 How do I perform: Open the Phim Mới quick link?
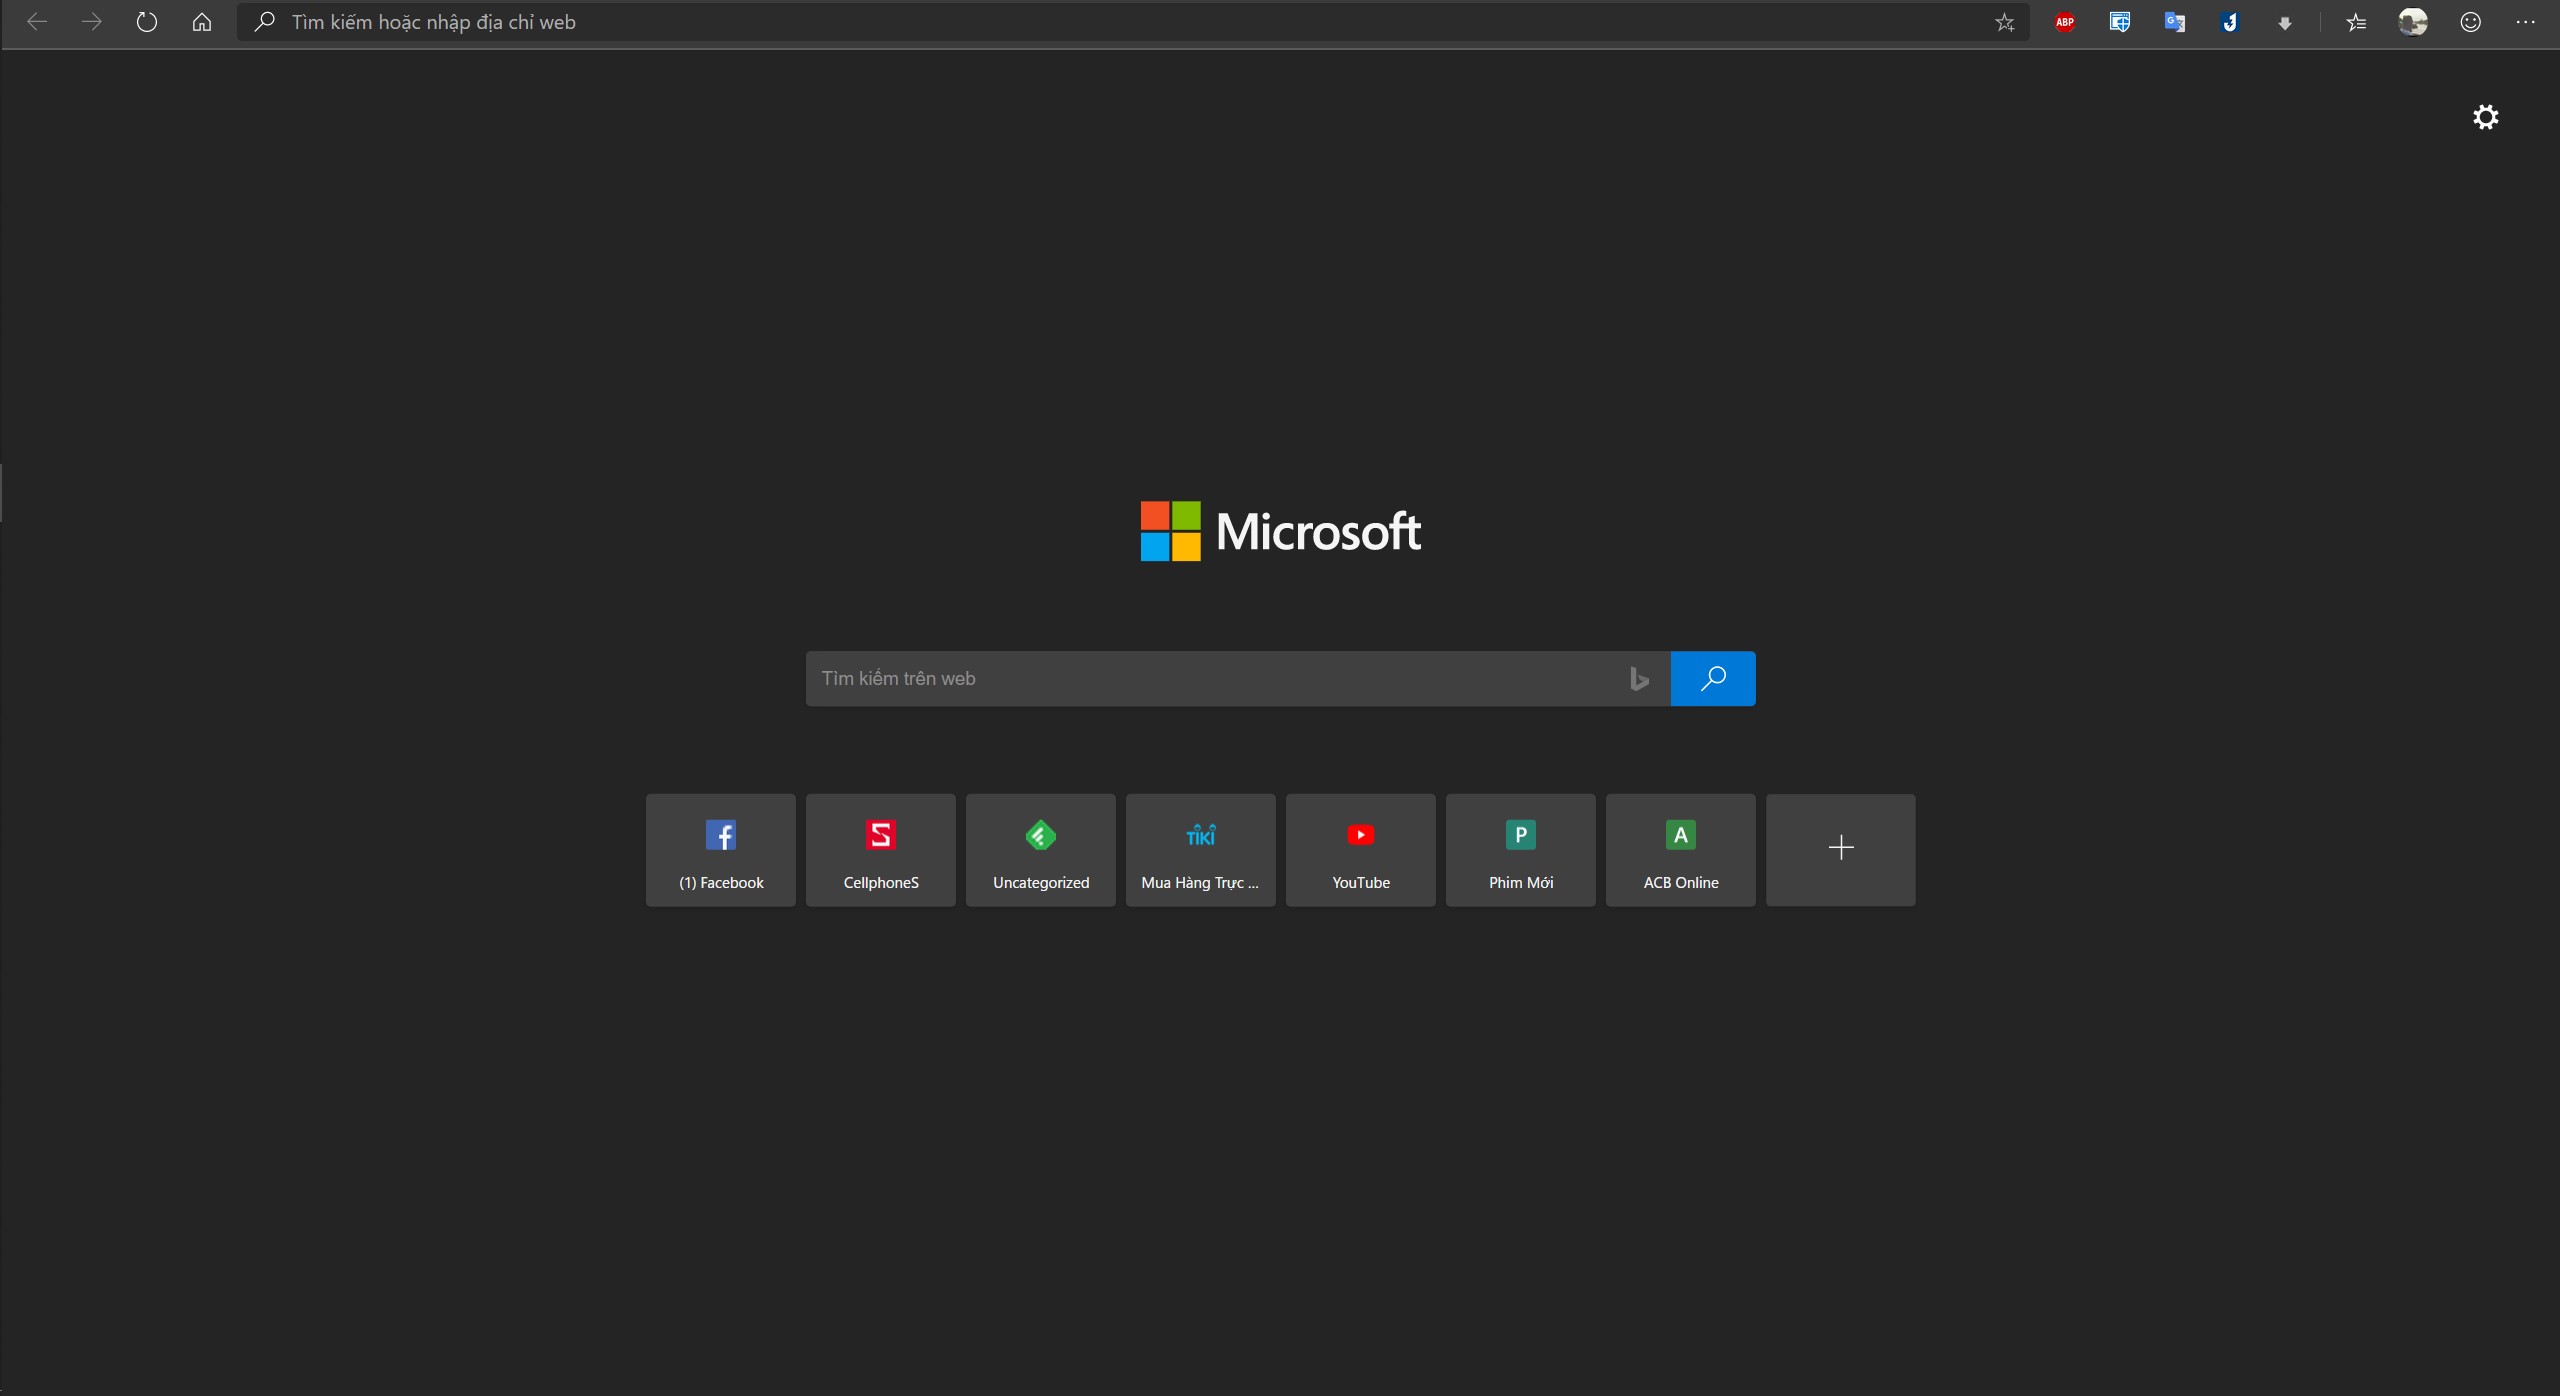pyautogui.click(x=1521, y=851)
